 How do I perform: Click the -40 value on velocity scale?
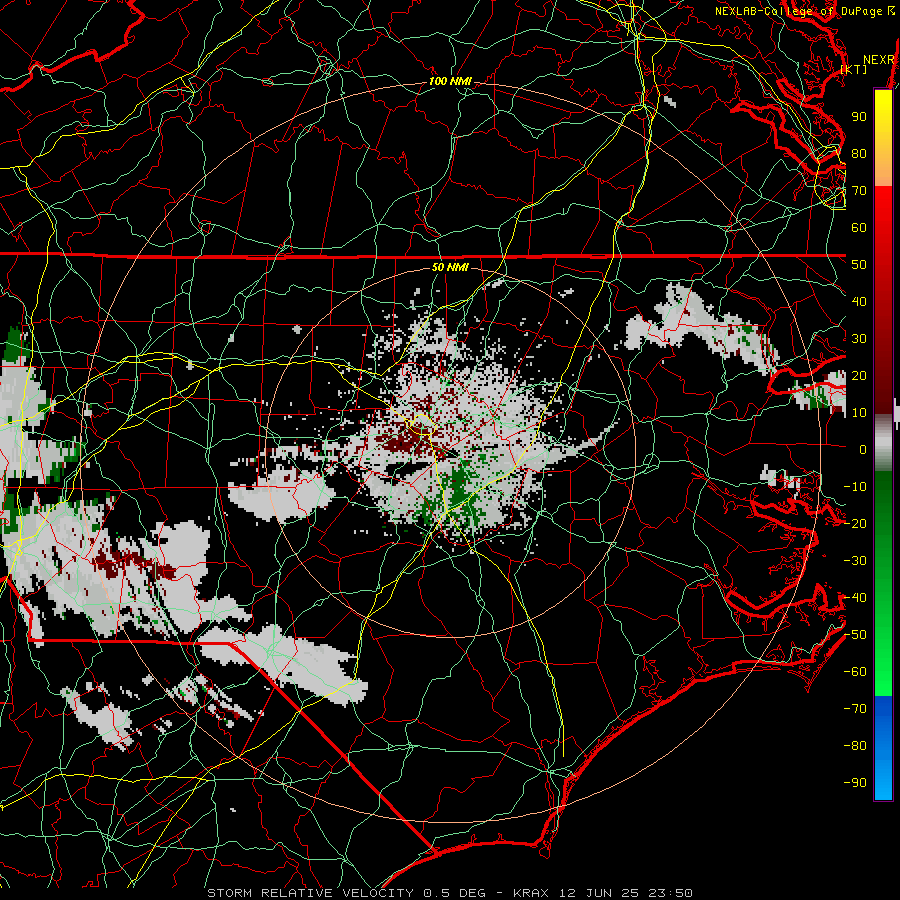click(x=855, y=598)
